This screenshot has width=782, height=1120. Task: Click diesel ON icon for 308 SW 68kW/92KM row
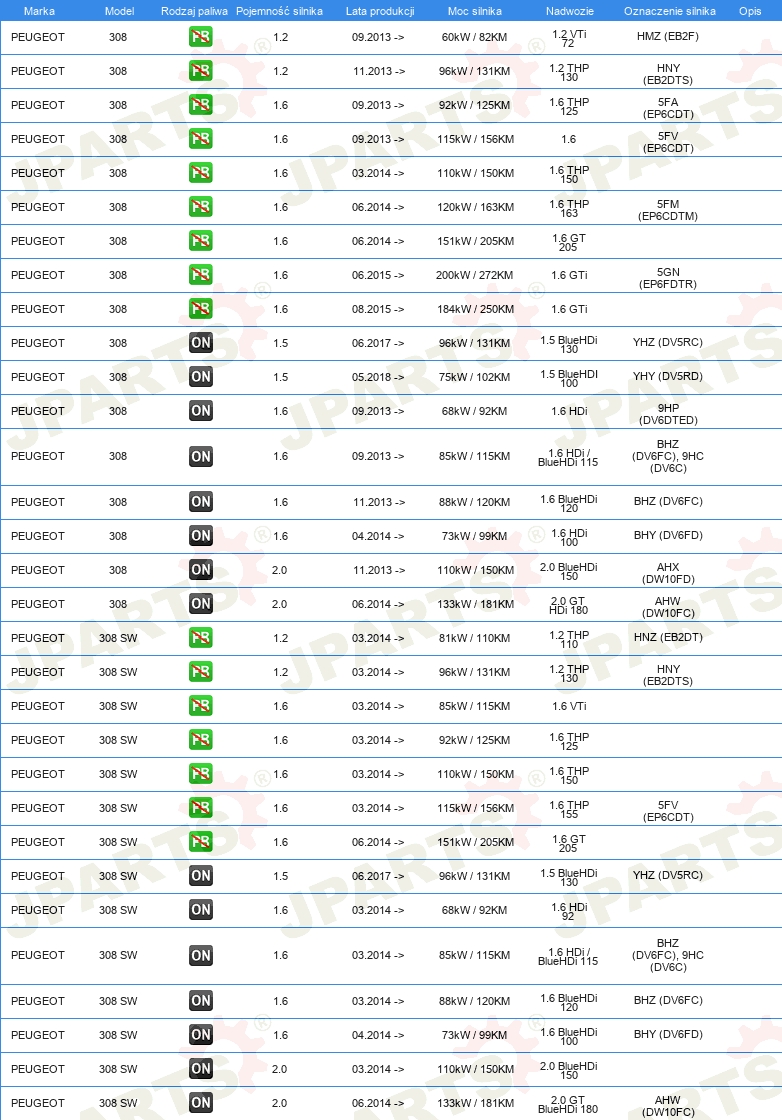[201, 910]
